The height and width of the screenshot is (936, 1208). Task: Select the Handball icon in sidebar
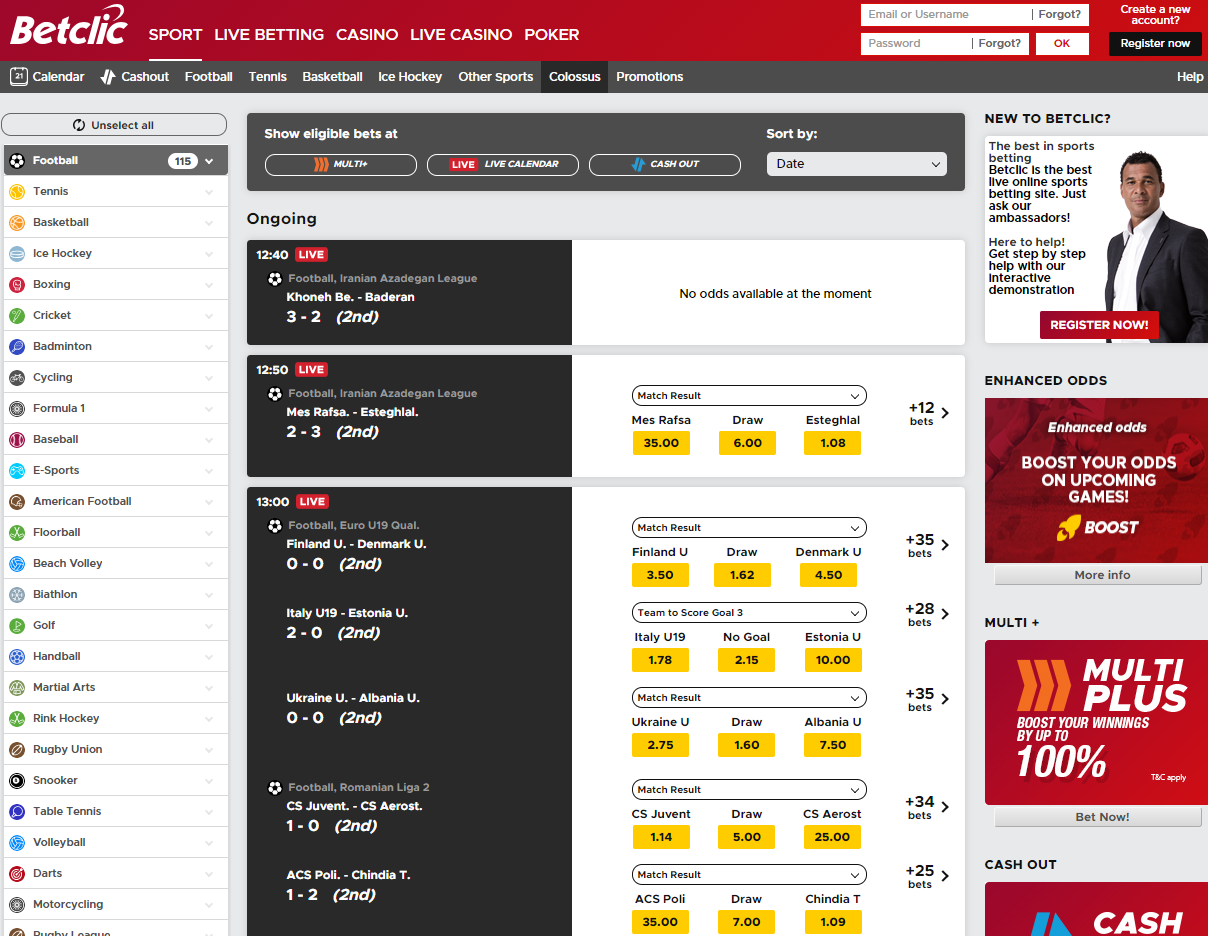(17, 656)
